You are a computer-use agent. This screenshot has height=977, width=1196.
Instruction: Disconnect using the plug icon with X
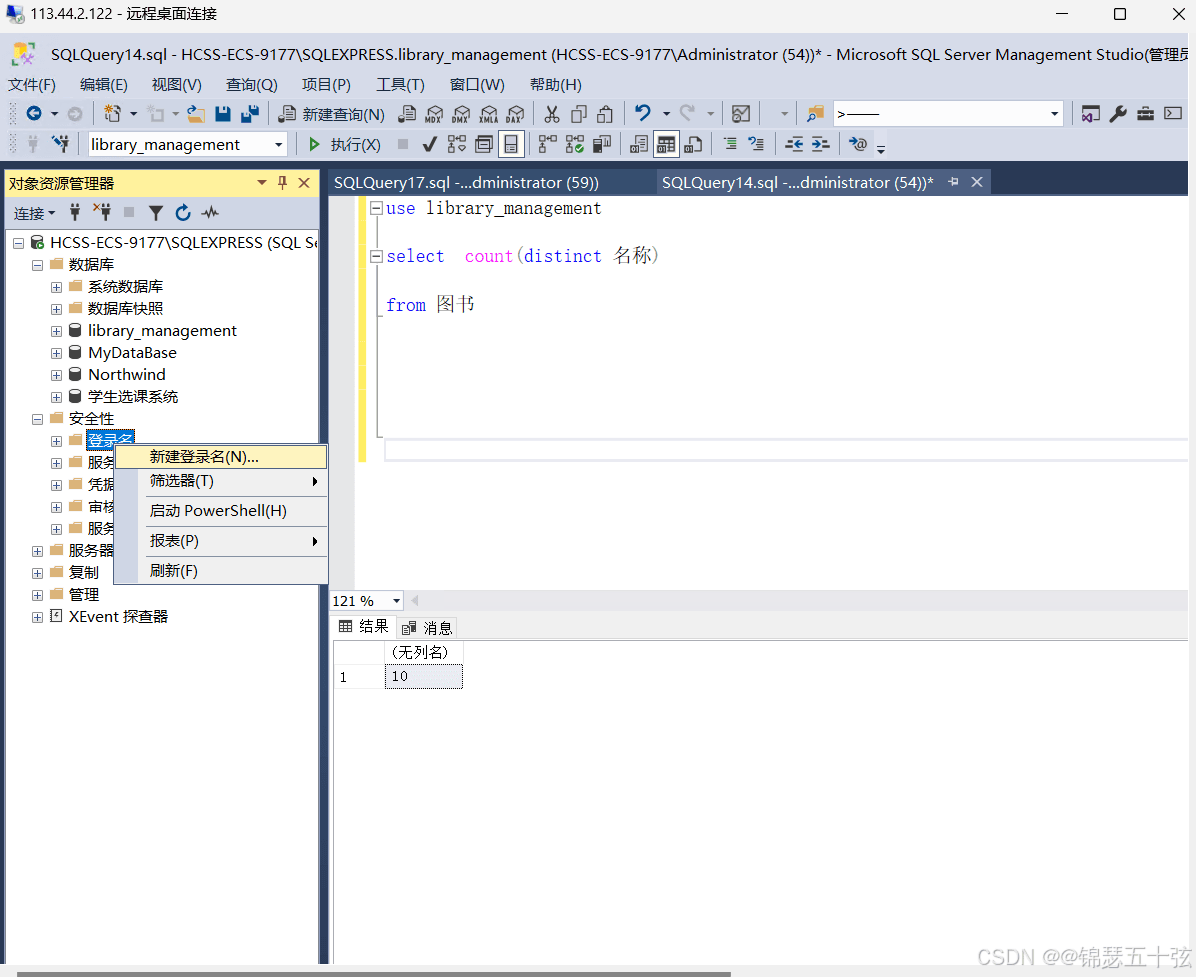(101, 213)
